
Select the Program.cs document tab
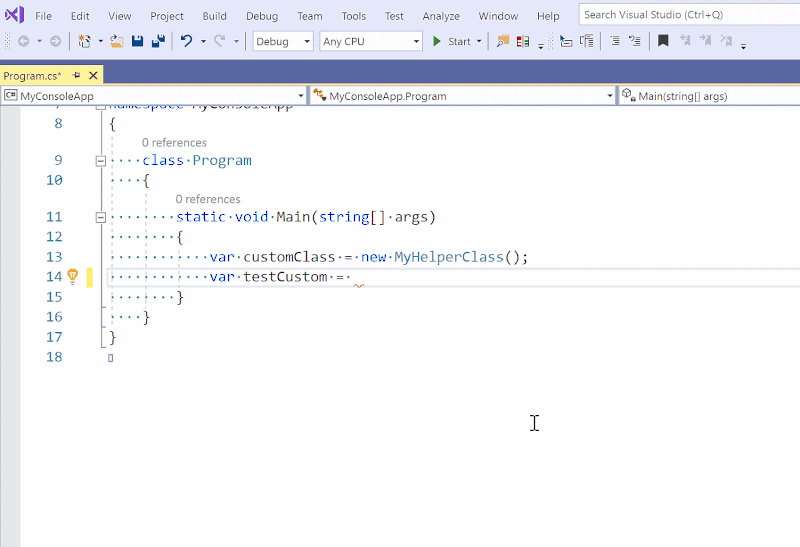click(32, 76)
